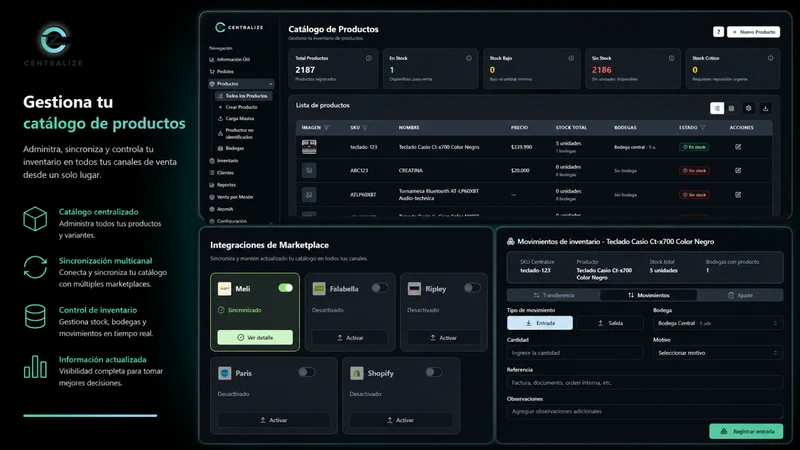
Task: Open teclado-123 product image thumbnail
Action: (x=309, y=147)
